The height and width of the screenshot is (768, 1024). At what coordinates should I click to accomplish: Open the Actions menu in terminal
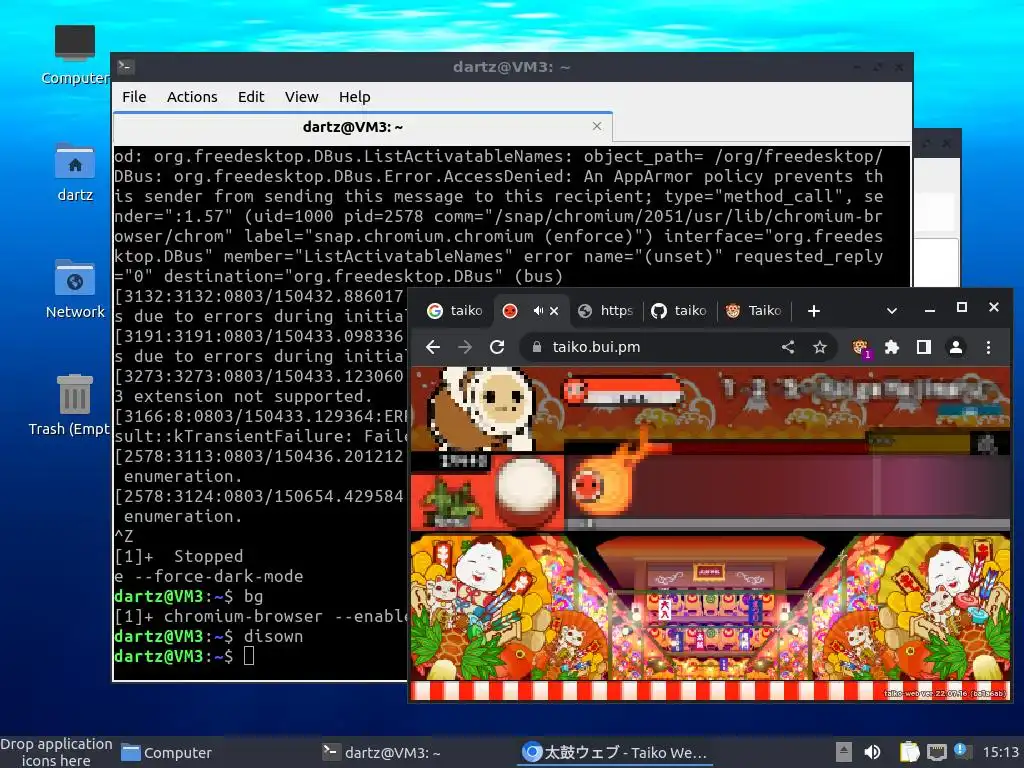click(x=192, y=97)
